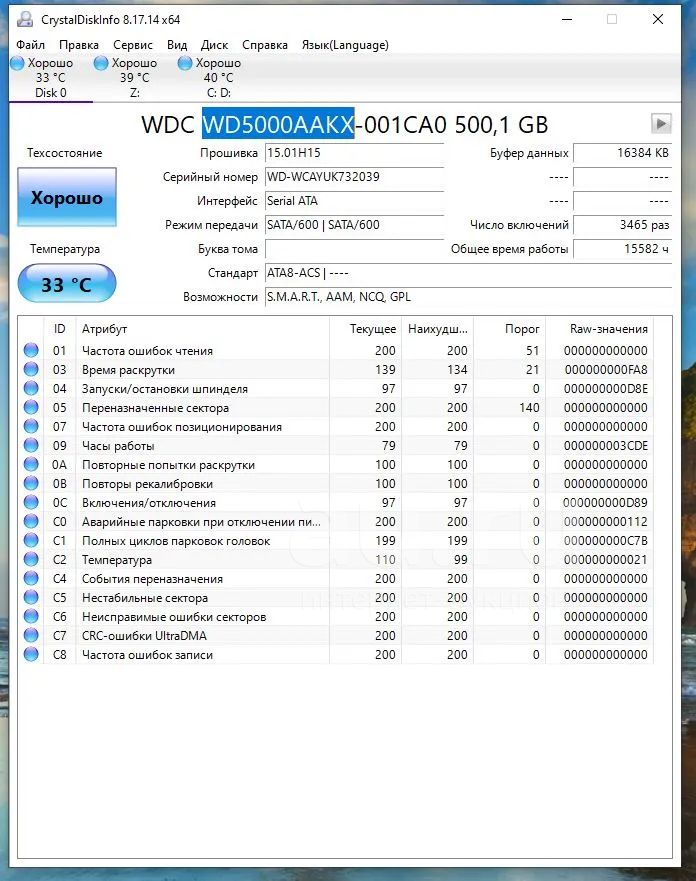This screenshot has width=696, height=881.
Task: Click status orb for attribute 0A
Action: tap(31, 464)
